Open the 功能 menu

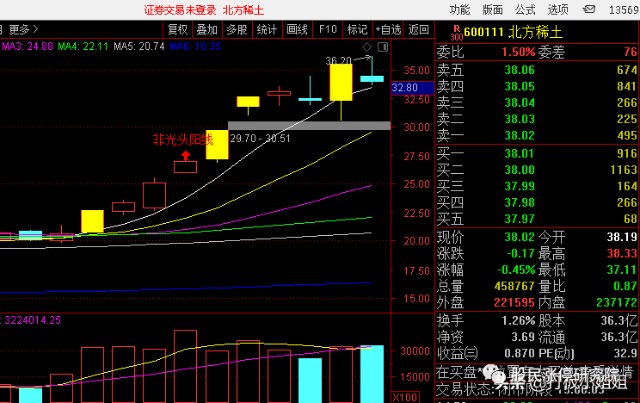tap(460, 10)
